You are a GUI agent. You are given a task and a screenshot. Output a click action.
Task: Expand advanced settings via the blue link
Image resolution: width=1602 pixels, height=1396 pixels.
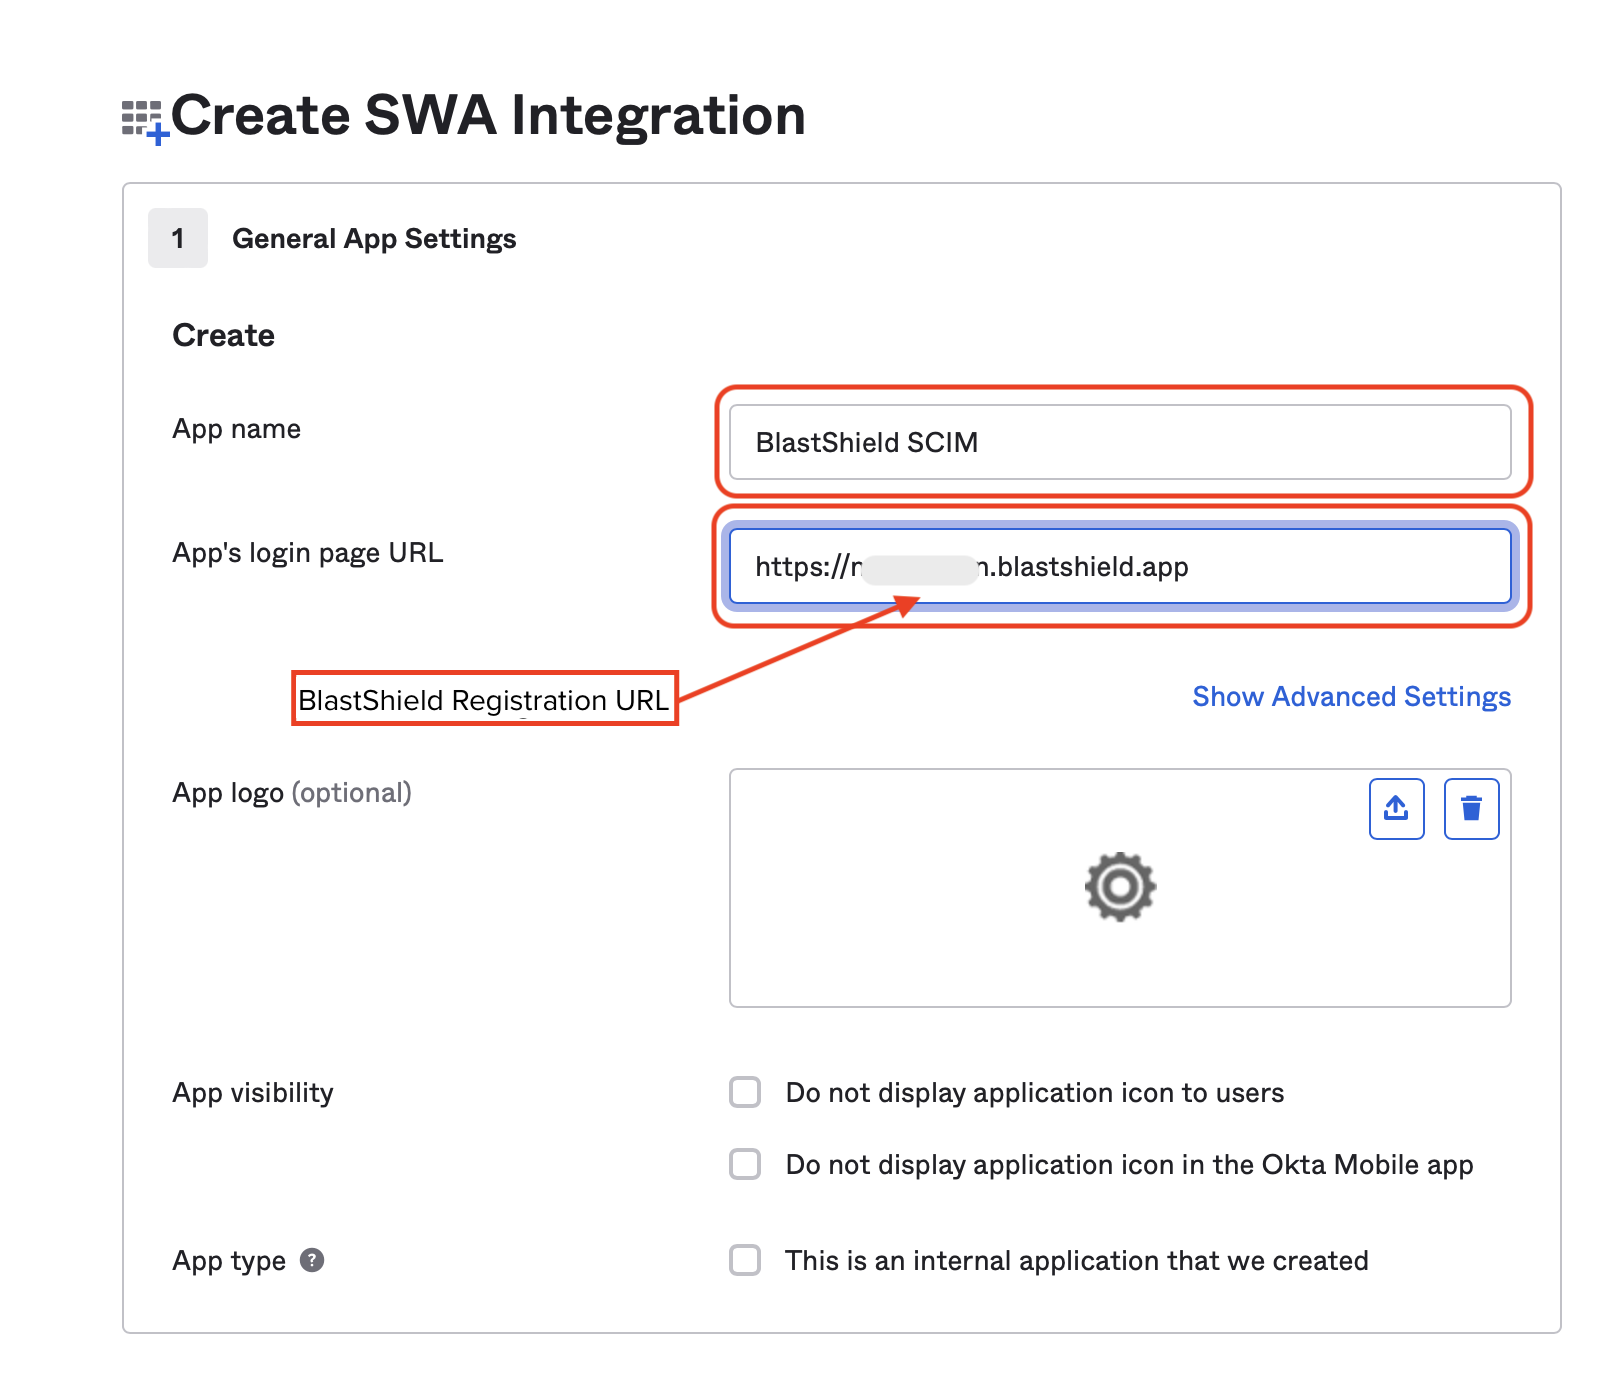1351,696
